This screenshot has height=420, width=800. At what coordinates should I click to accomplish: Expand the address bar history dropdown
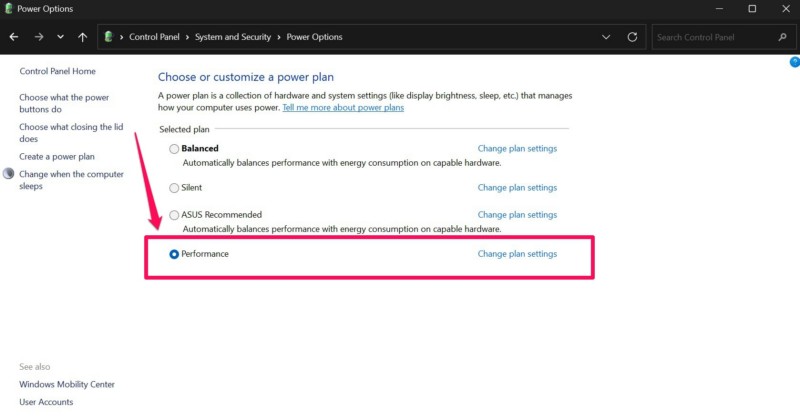pos(606,37)
